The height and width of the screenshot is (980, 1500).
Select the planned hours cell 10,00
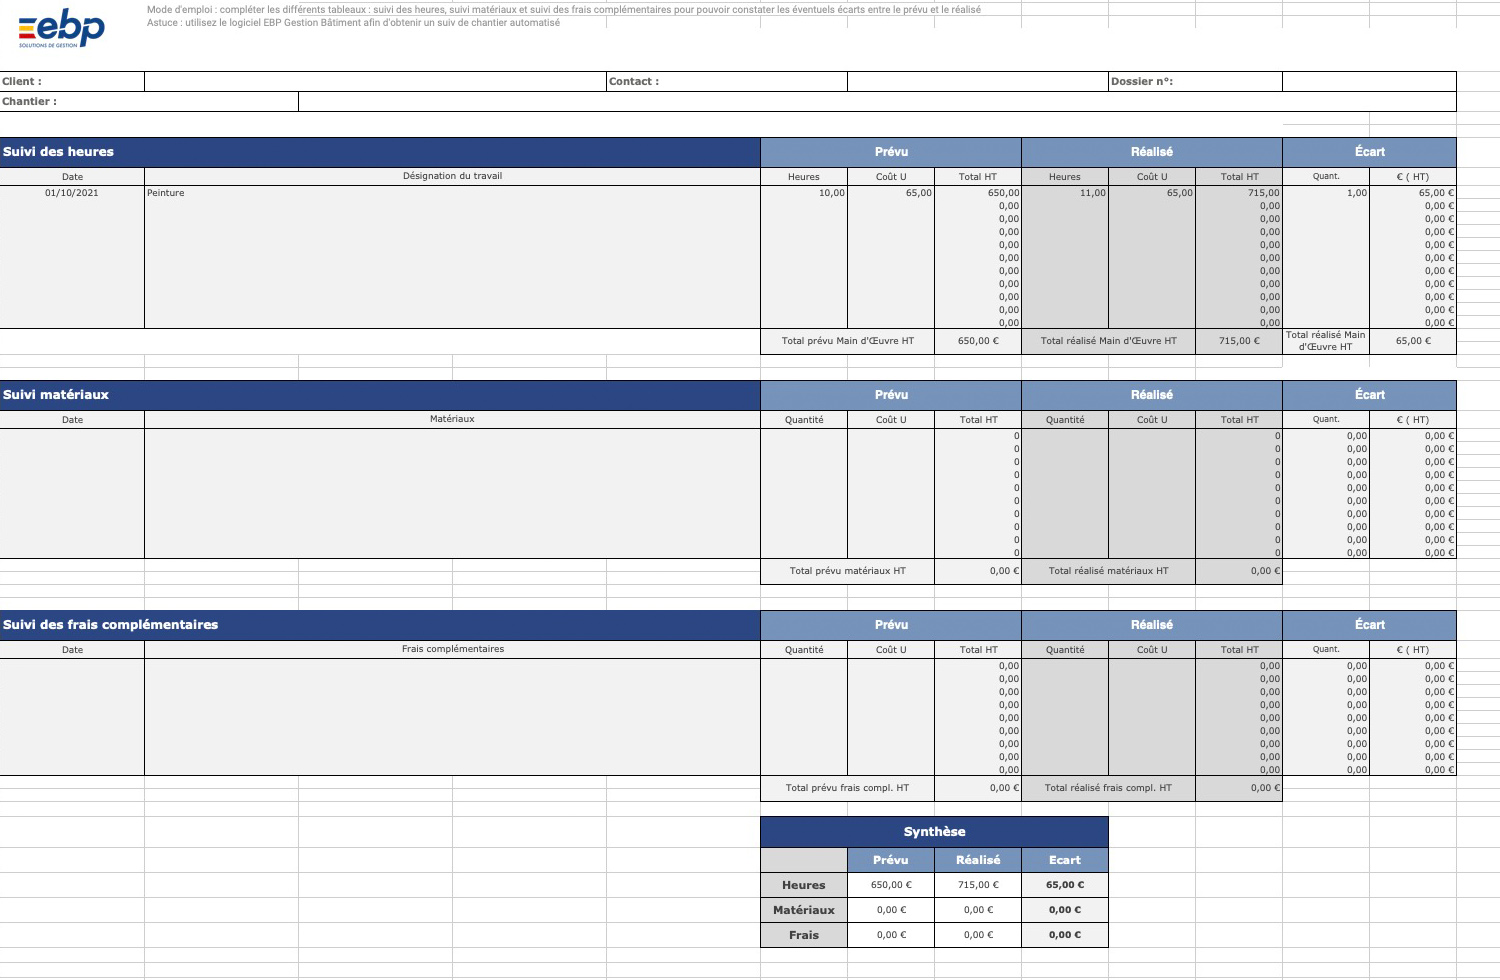(x=804, y=193)
